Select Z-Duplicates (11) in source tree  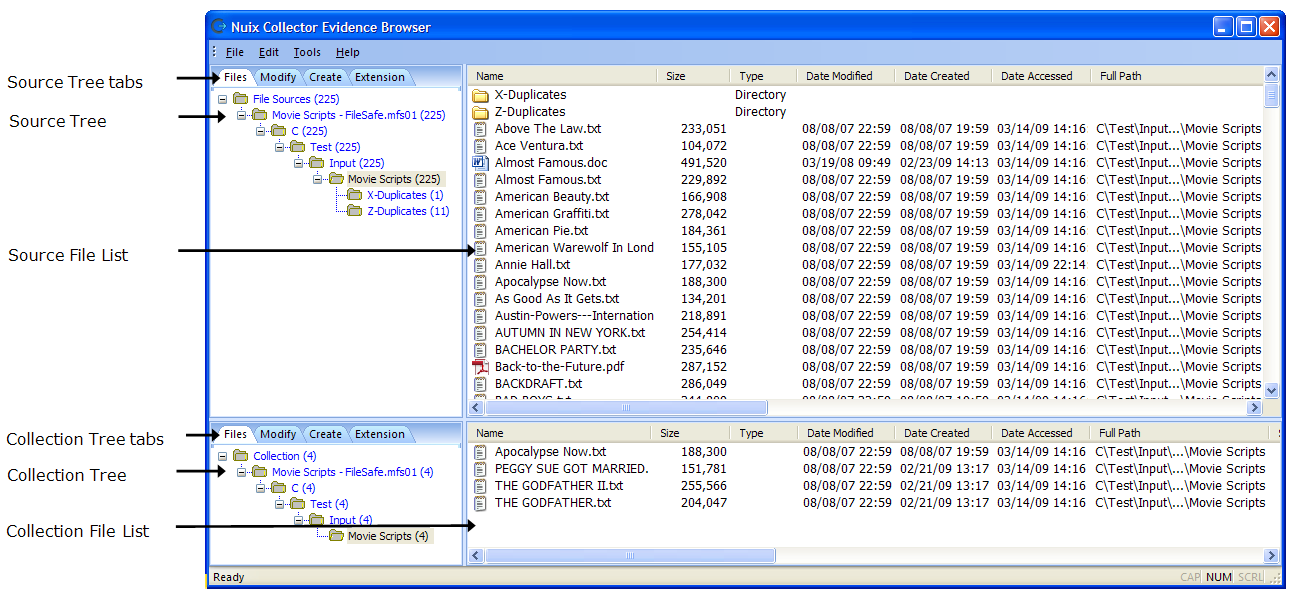(408, 211)
